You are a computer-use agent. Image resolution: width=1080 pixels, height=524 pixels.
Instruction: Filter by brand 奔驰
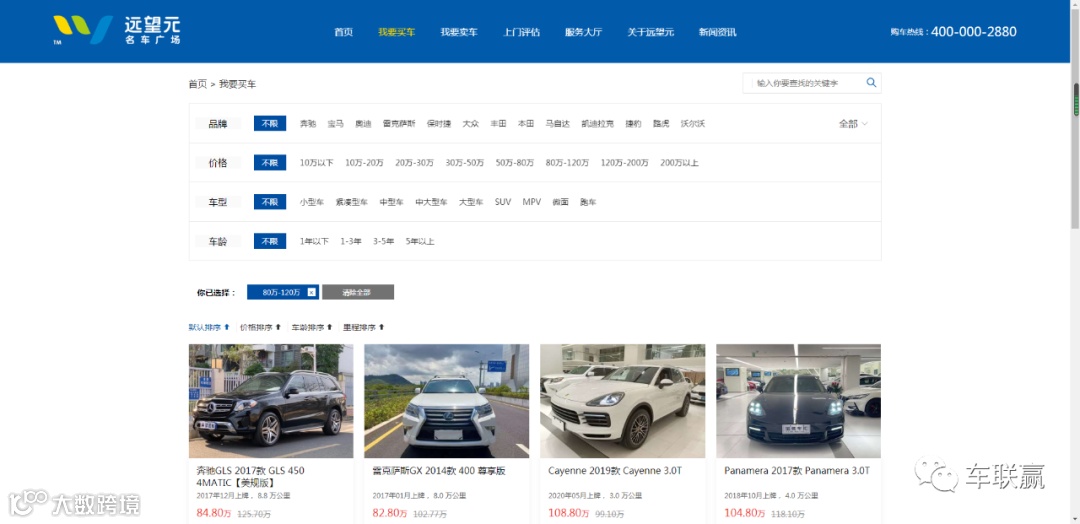[x=308, y=124]
